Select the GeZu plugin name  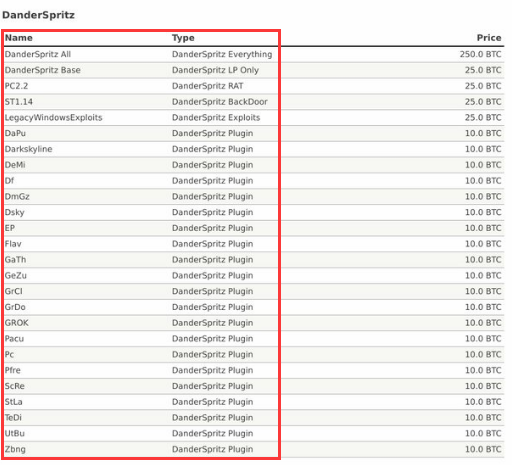coord(16,276)
